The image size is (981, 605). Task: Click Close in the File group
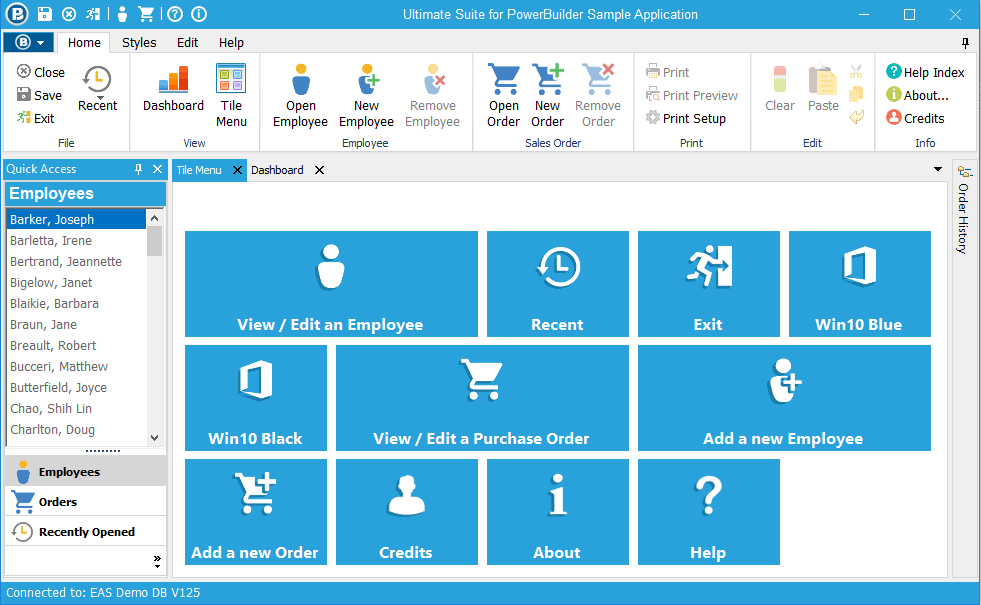[41, 72]
